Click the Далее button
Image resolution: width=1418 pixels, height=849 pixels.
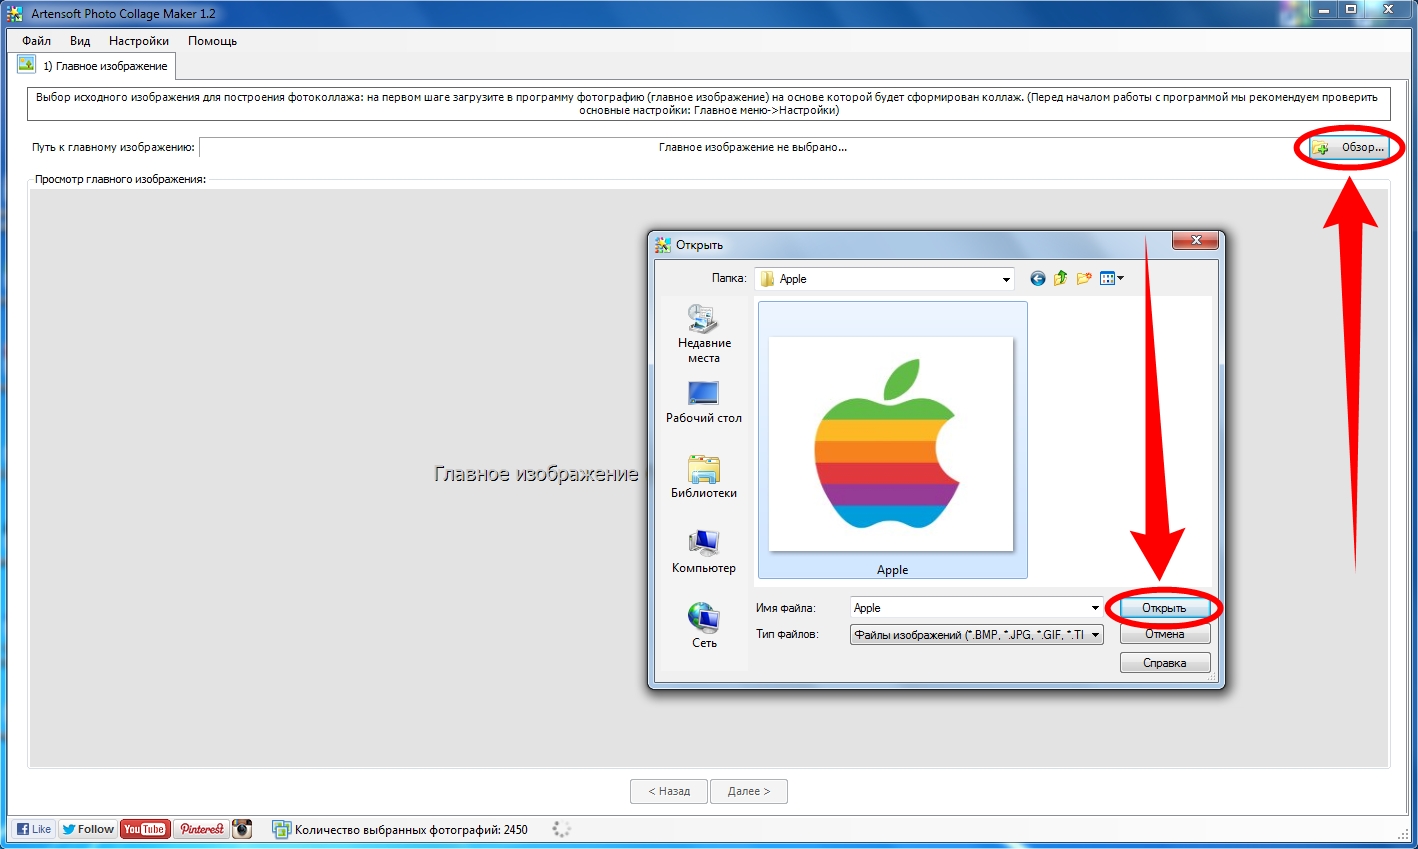click(748, 791)
